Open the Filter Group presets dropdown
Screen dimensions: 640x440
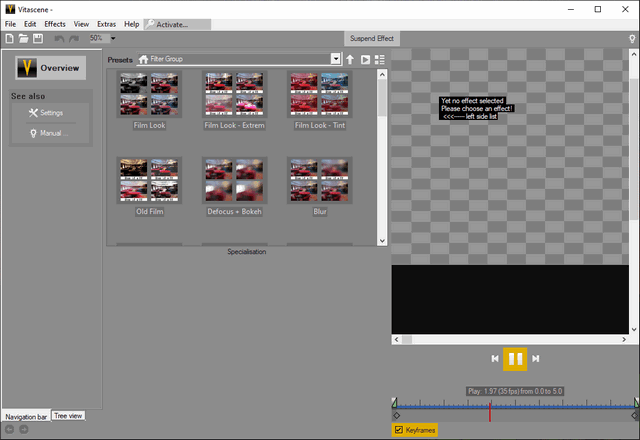coord(336,59)
